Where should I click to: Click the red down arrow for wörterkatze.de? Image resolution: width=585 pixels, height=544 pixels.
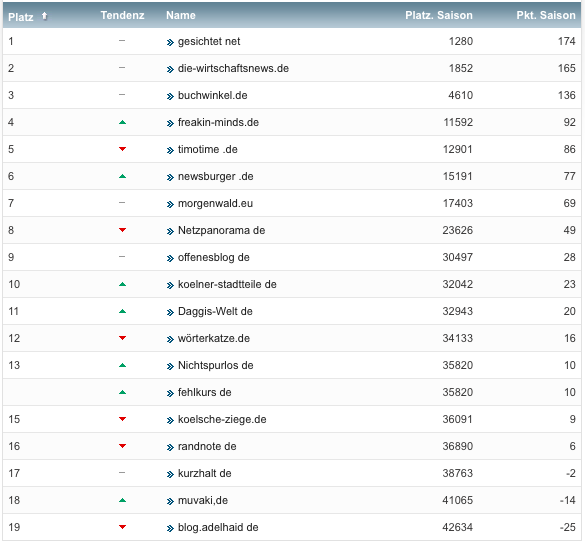pyautogui.click(x=122, y=338)
